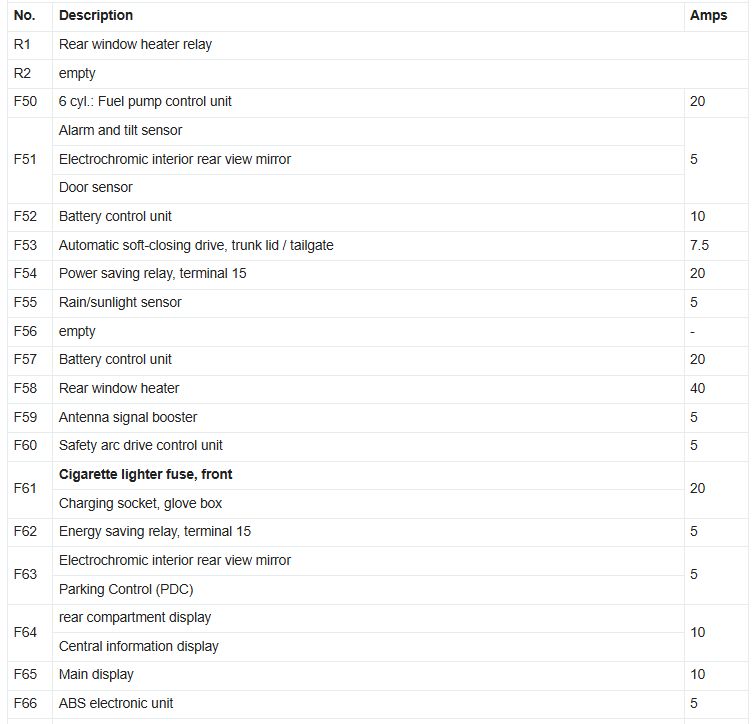
Task: Select Energy saving relay, terminal 15 text
Action: [155, 532]
